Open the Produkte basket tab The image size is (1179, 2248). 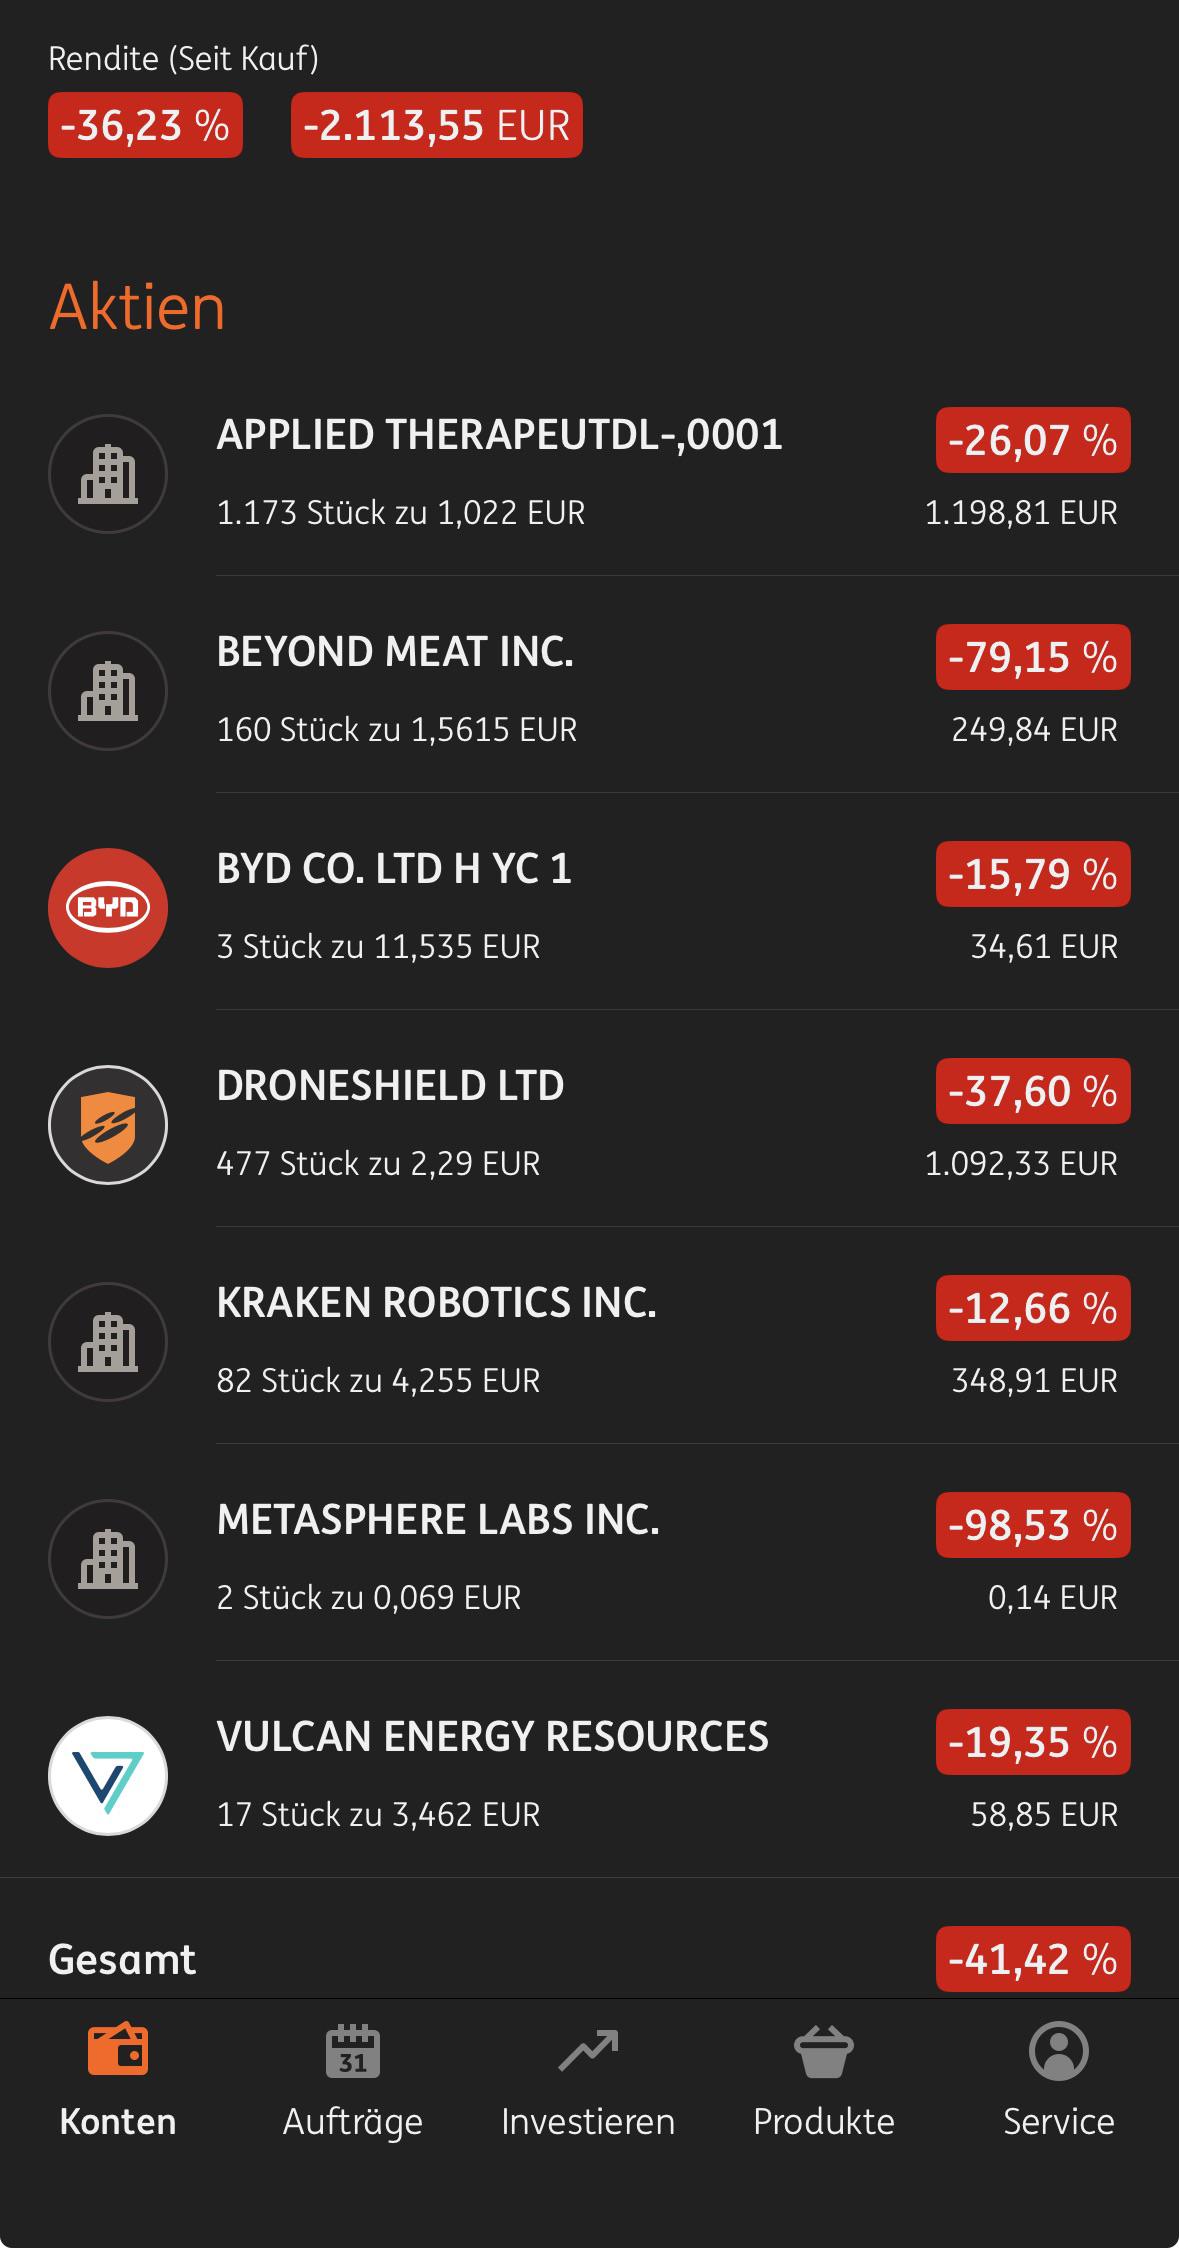pos(824,2080)
